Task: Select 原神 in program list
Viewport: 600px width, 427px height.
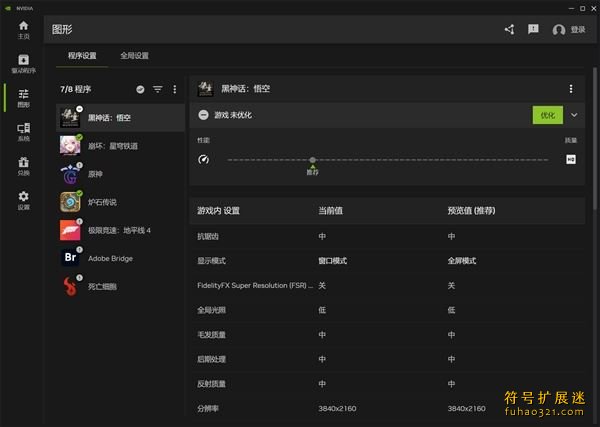Action: (x=120, y=174)
